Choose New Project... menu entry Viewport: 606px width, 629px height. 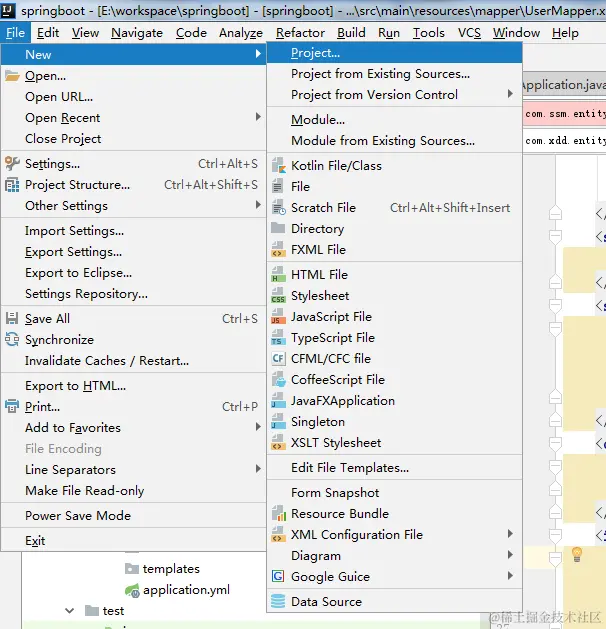[x=394, y=53]
